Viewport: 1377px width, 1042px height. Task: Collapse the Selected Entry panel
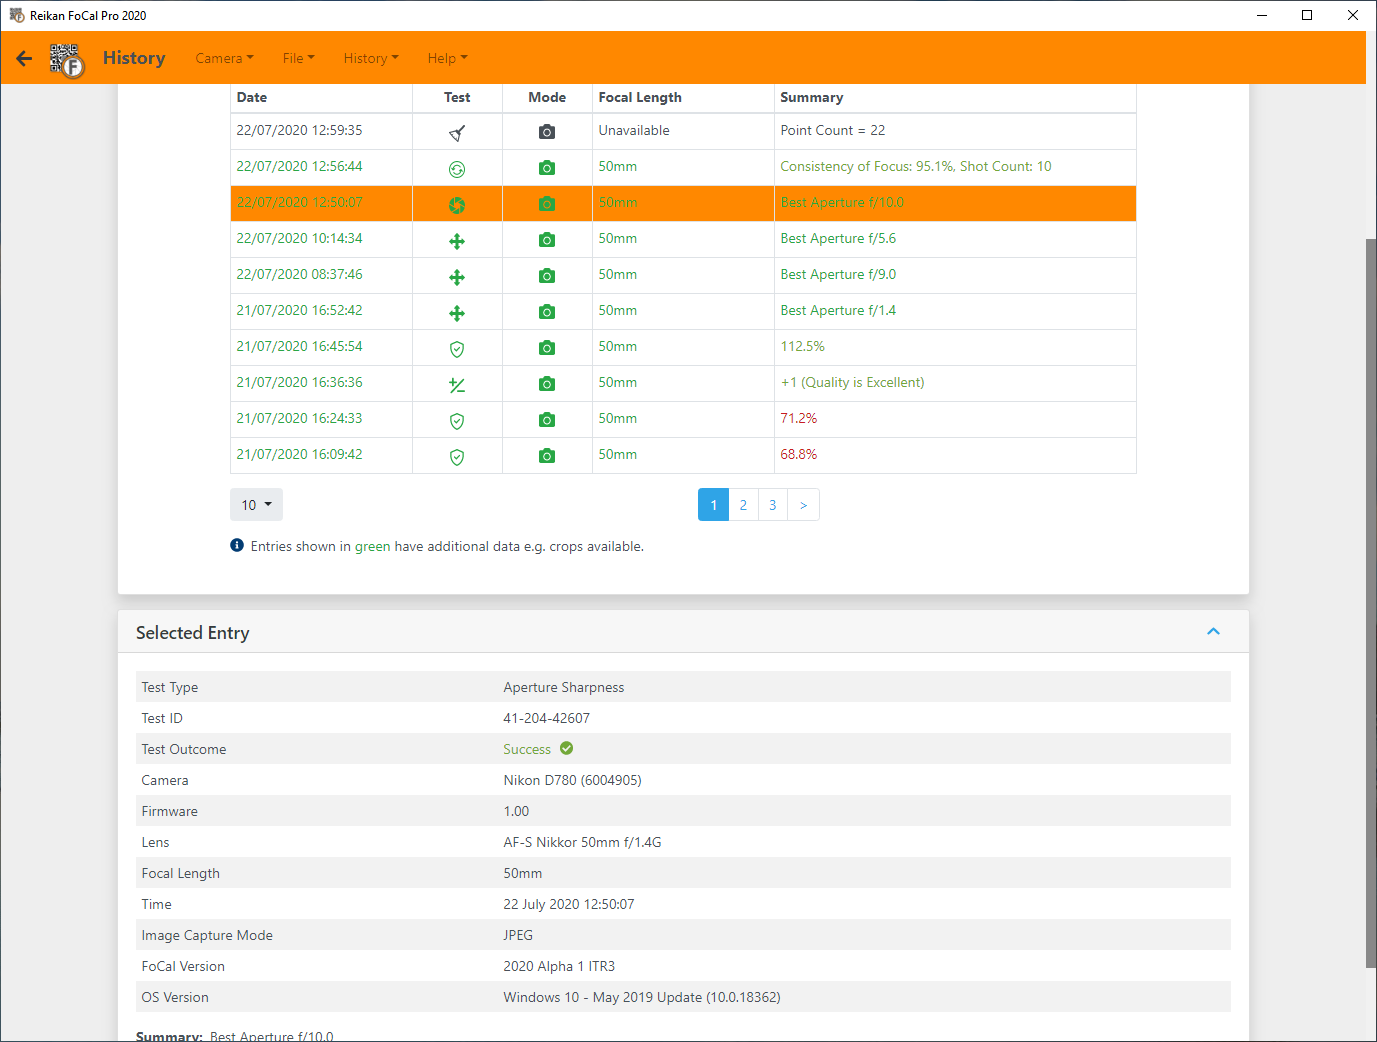pyautogui.click(x=1213, y=632)
